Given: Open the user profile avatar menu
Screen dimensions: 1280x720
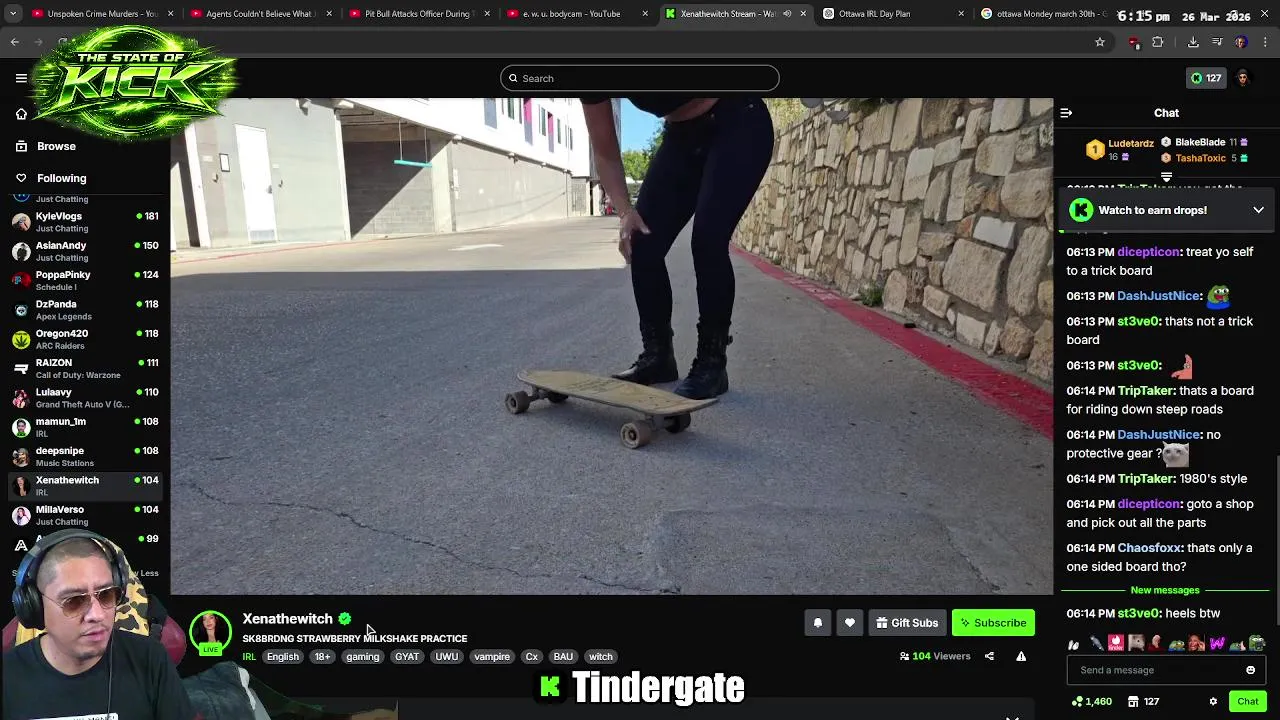Looking at the screenshot, I should point(1243,78).
